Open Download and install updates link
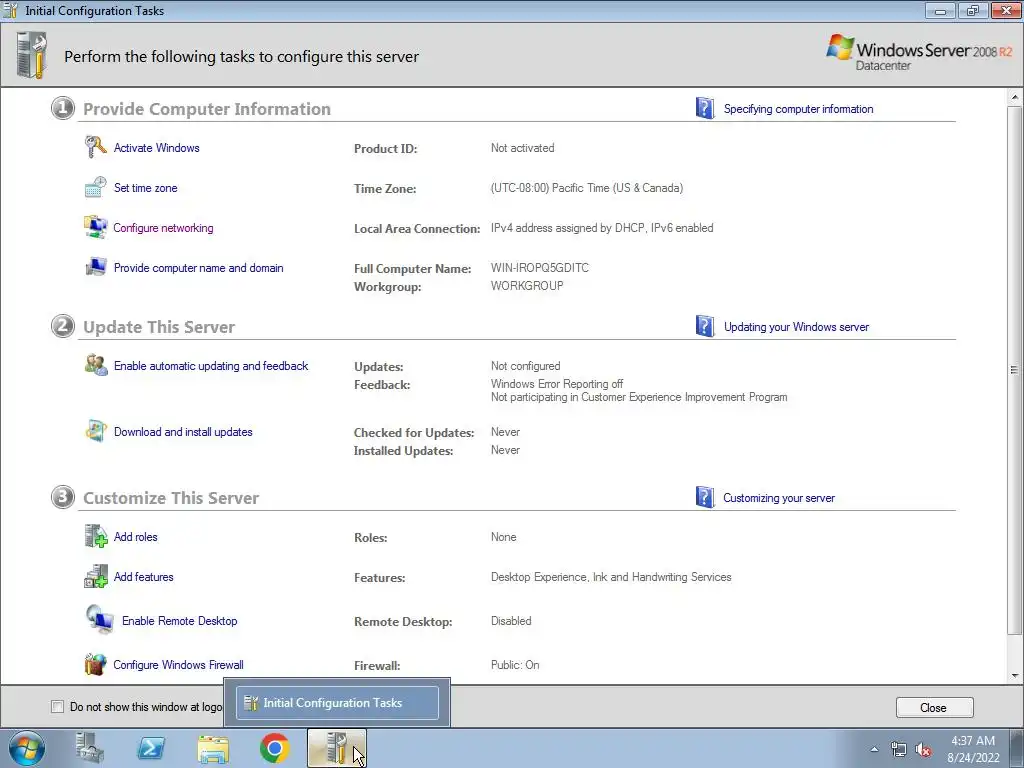Screen dimensions: 1024x768 tap(183, 432)
